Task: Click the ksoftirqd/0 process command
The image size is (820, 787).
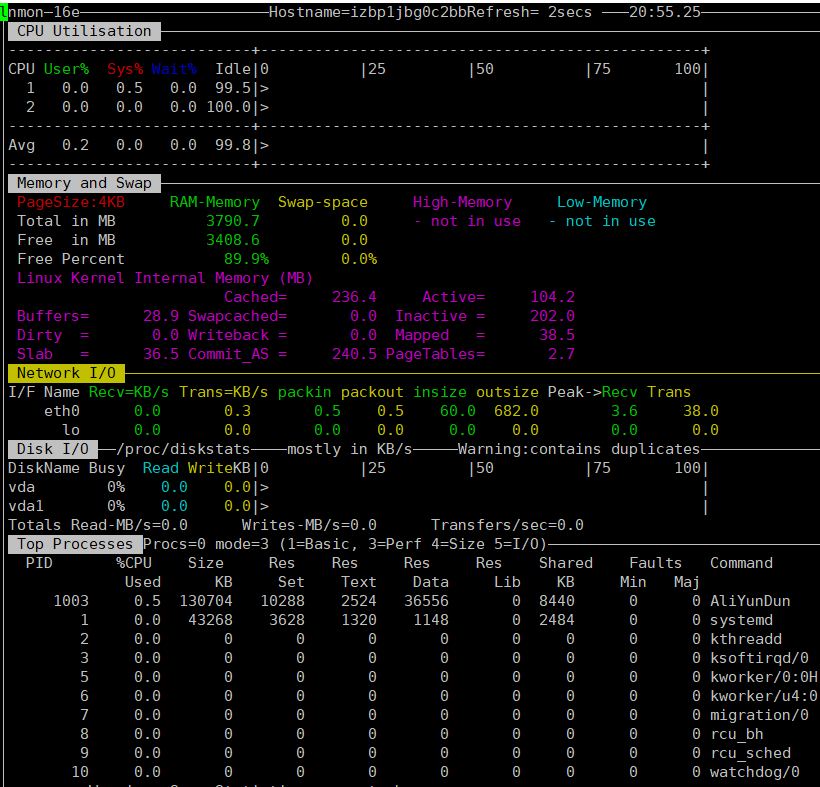Action: coord(759,658)
